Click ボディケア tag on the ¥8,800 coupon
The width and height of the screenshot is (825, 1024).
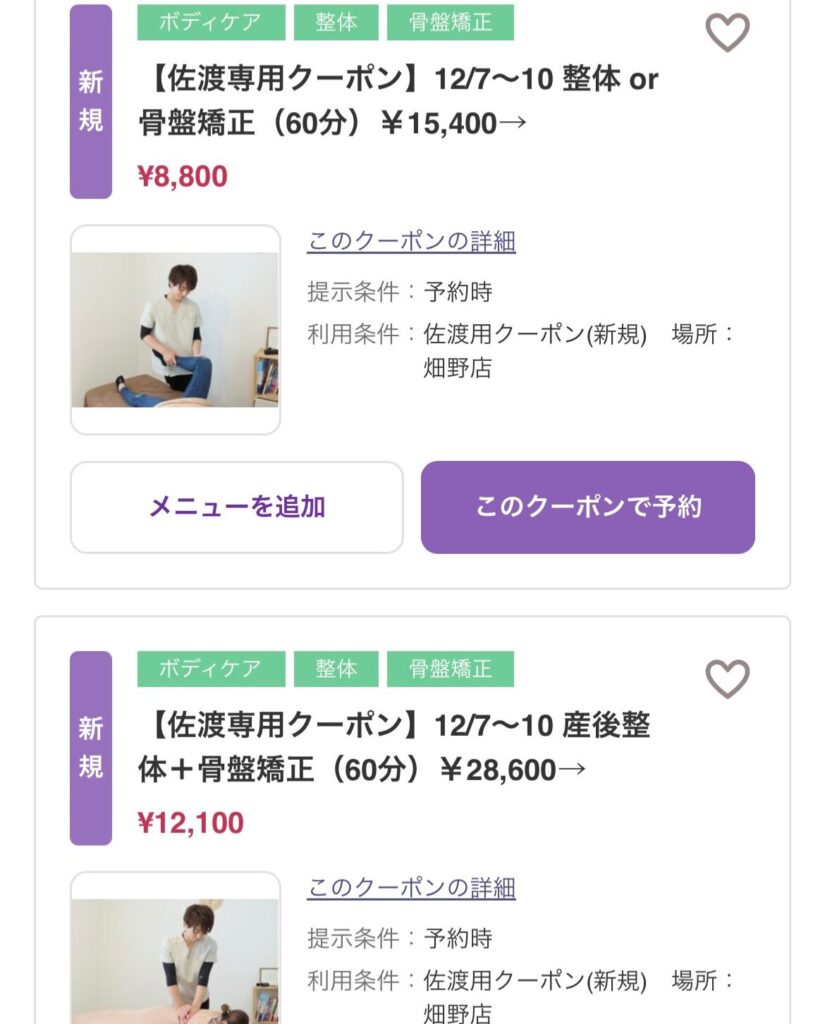click(211, 23)
